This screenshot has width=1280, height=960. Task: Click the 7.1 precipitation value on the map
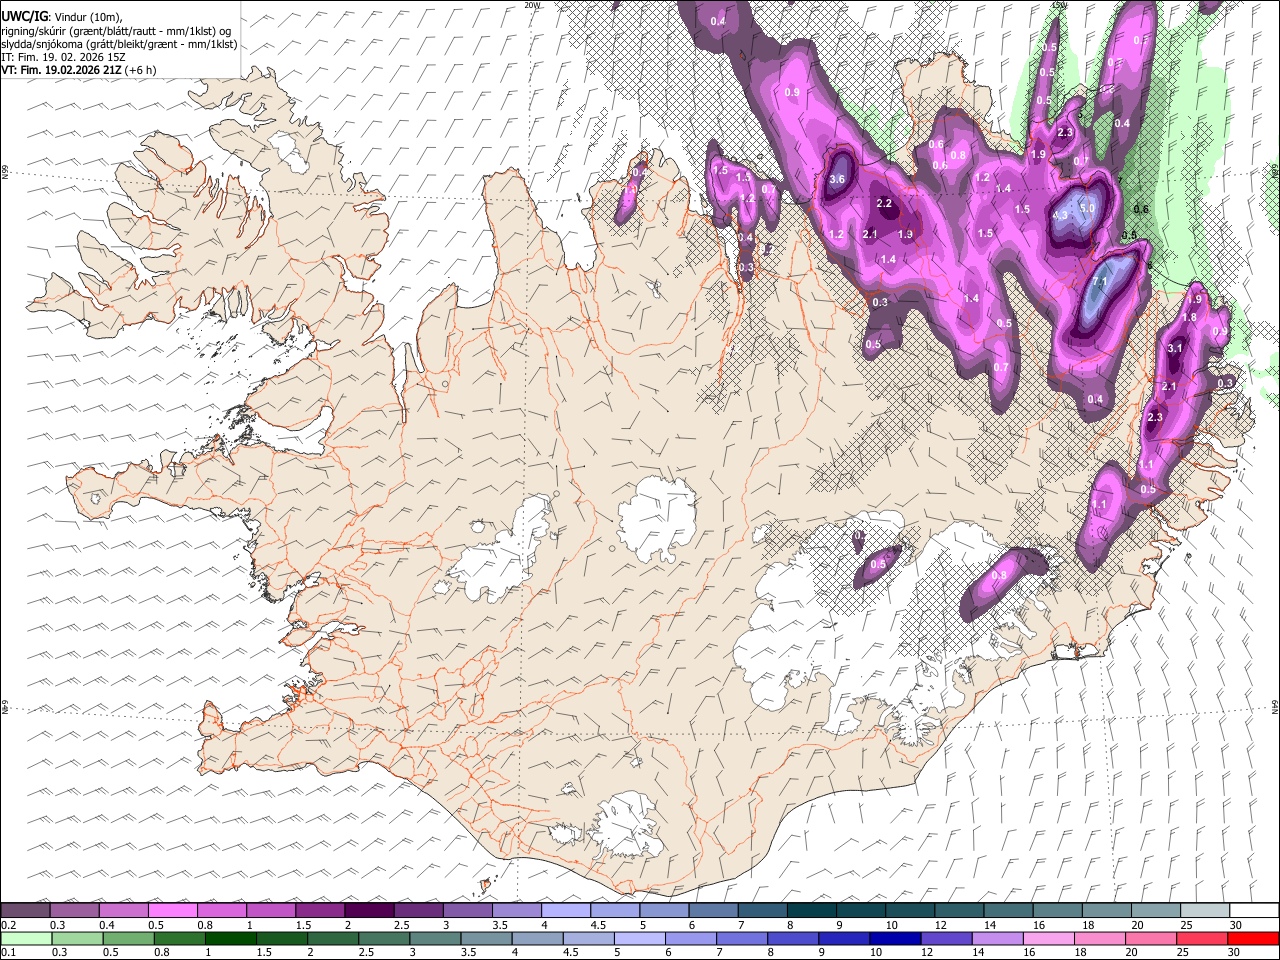coord(1099,283)
